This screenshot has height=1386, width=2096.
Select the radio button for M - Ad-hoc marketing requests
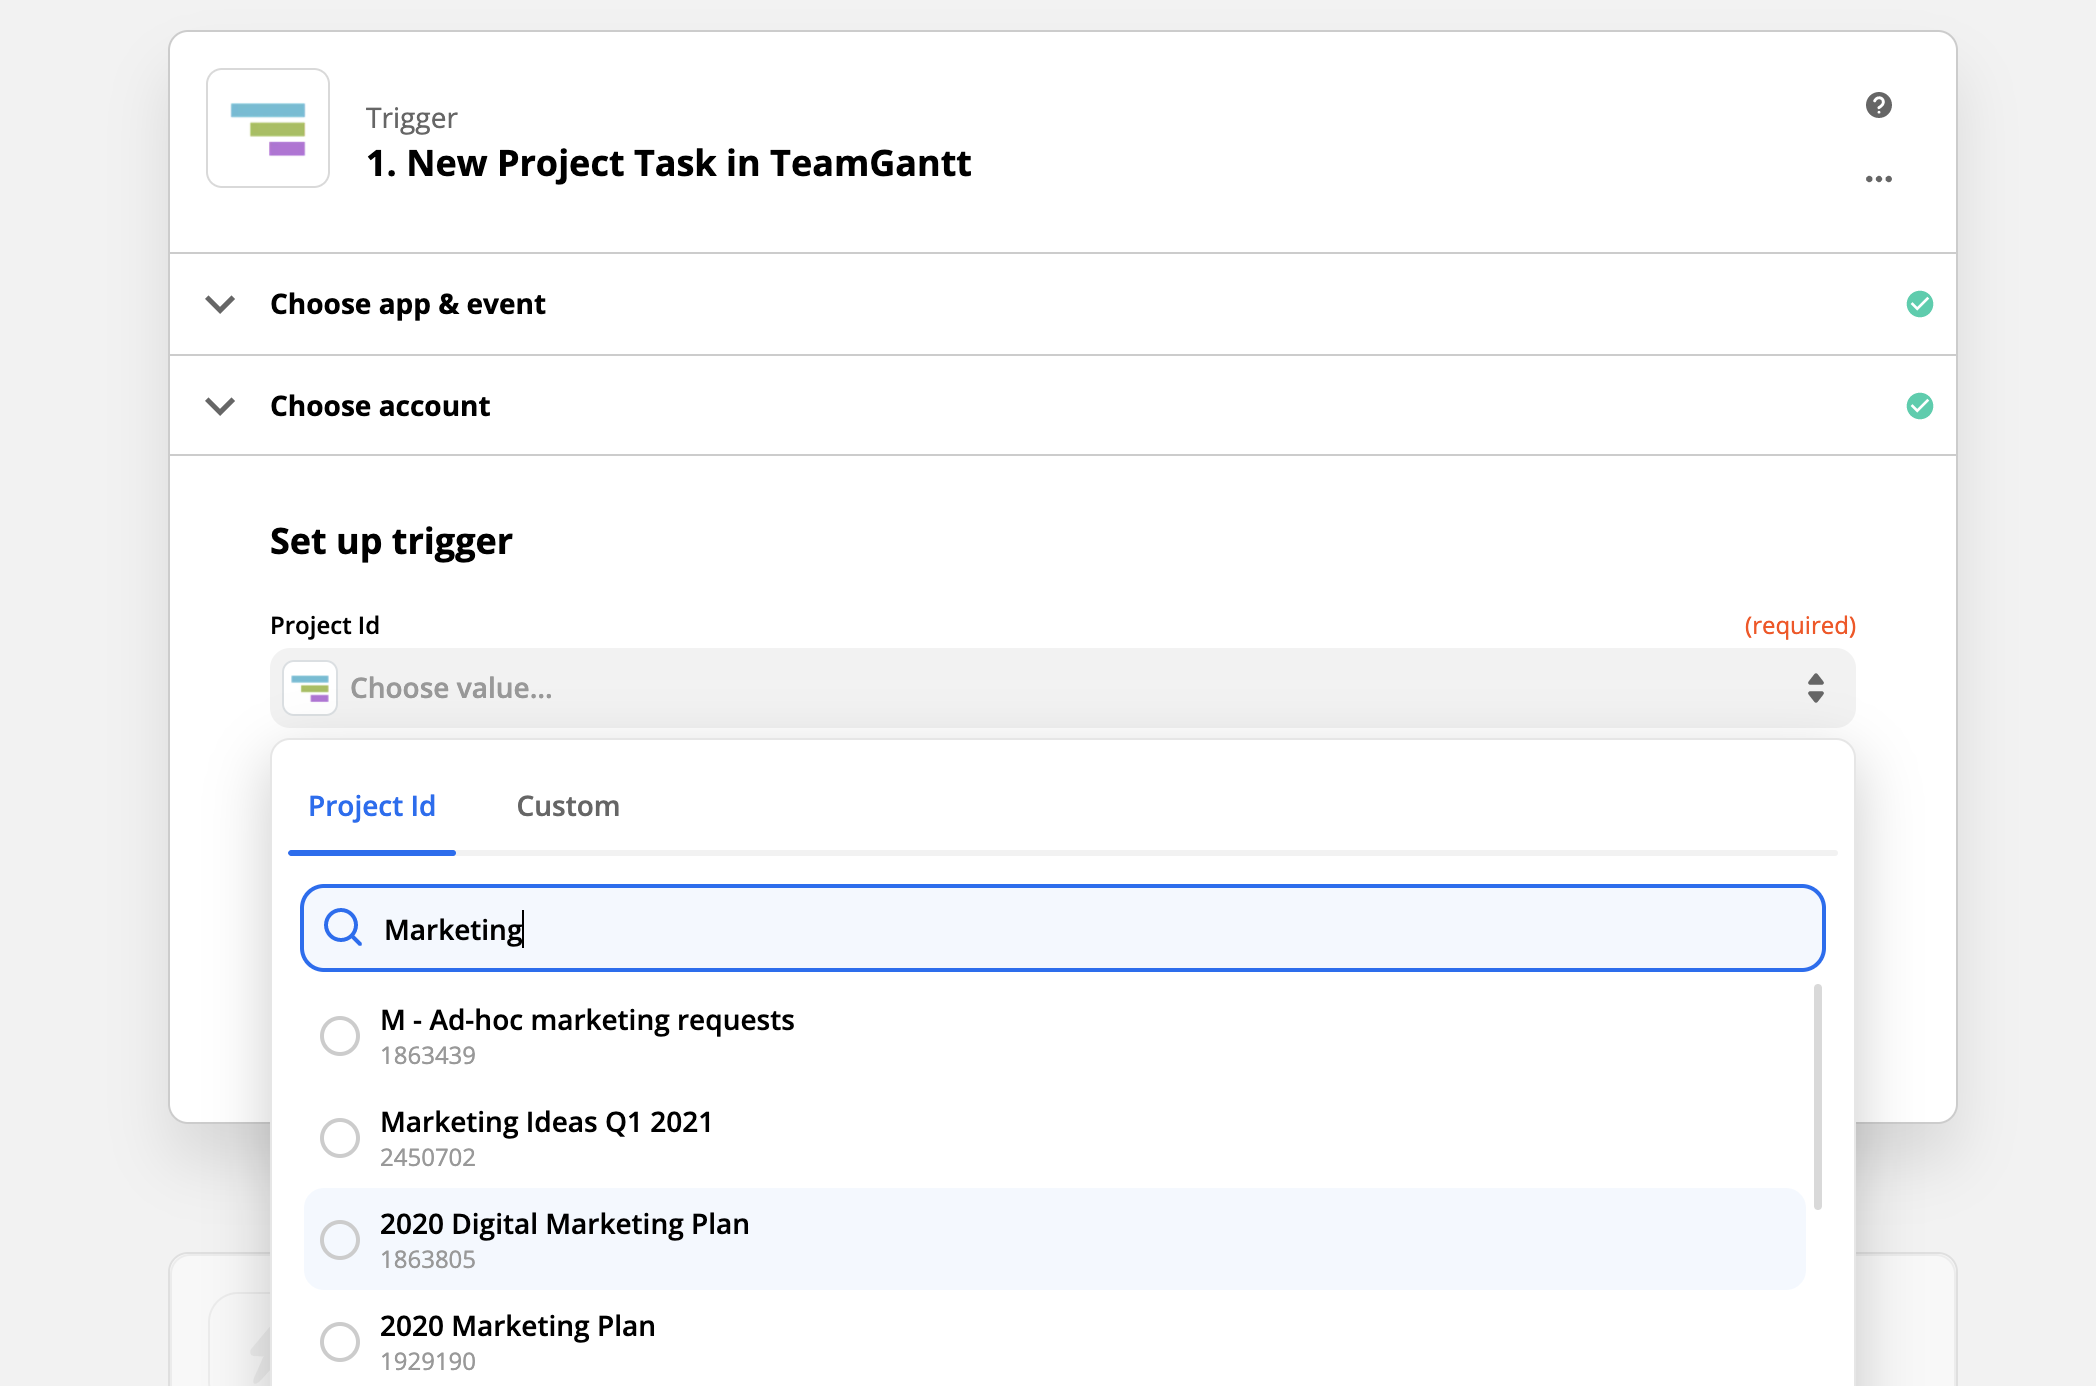pos(340,1036)
